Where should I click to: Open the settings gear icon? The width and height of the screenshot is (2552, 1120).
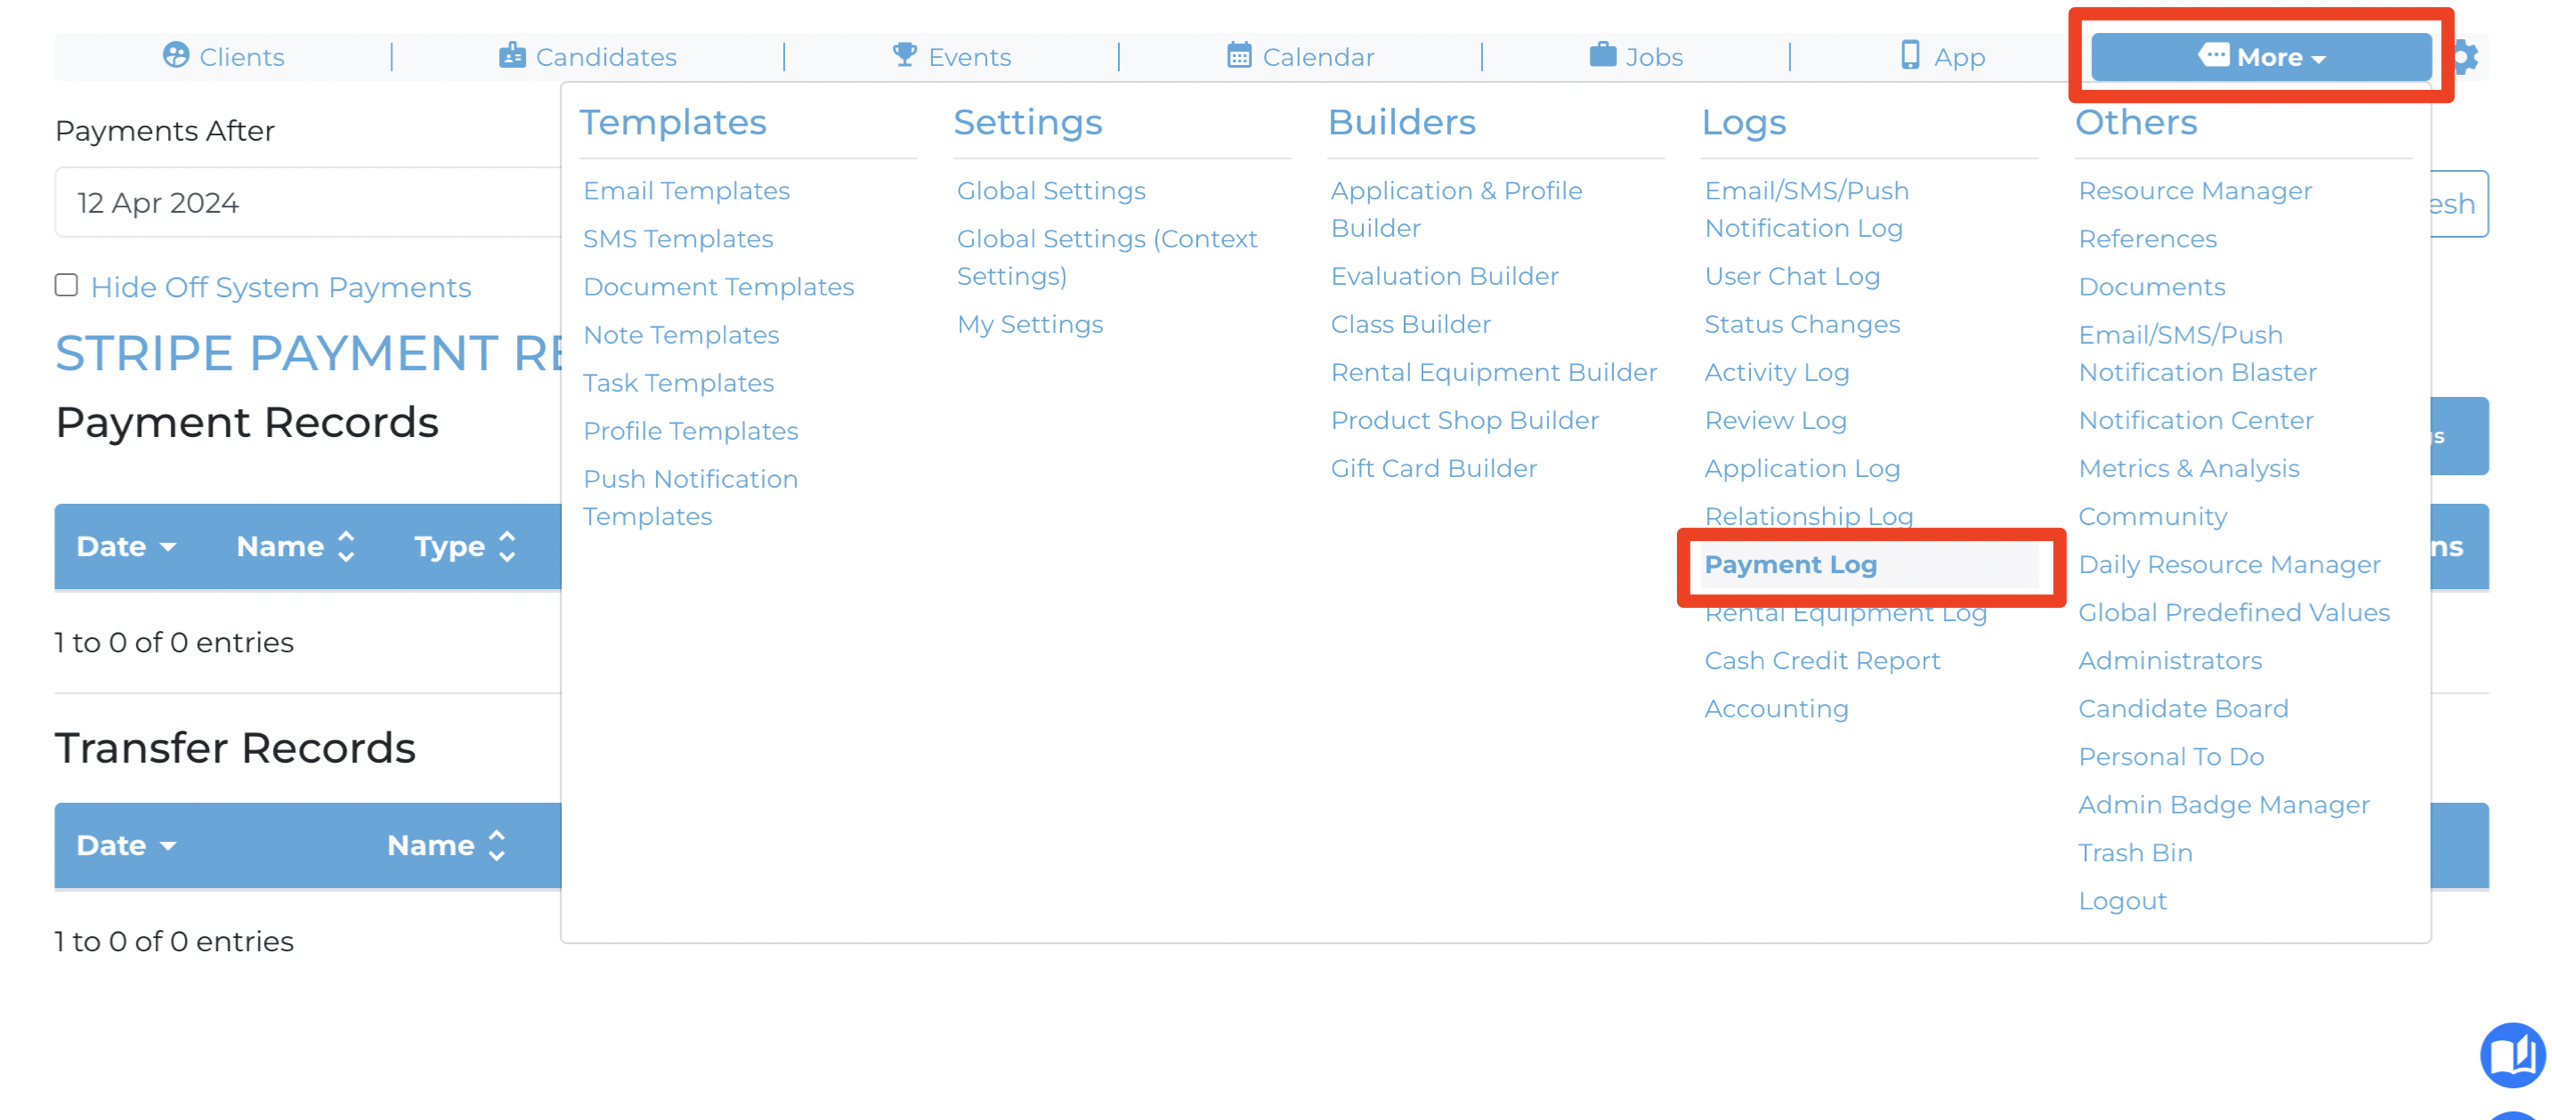[x=2465, y=57]
